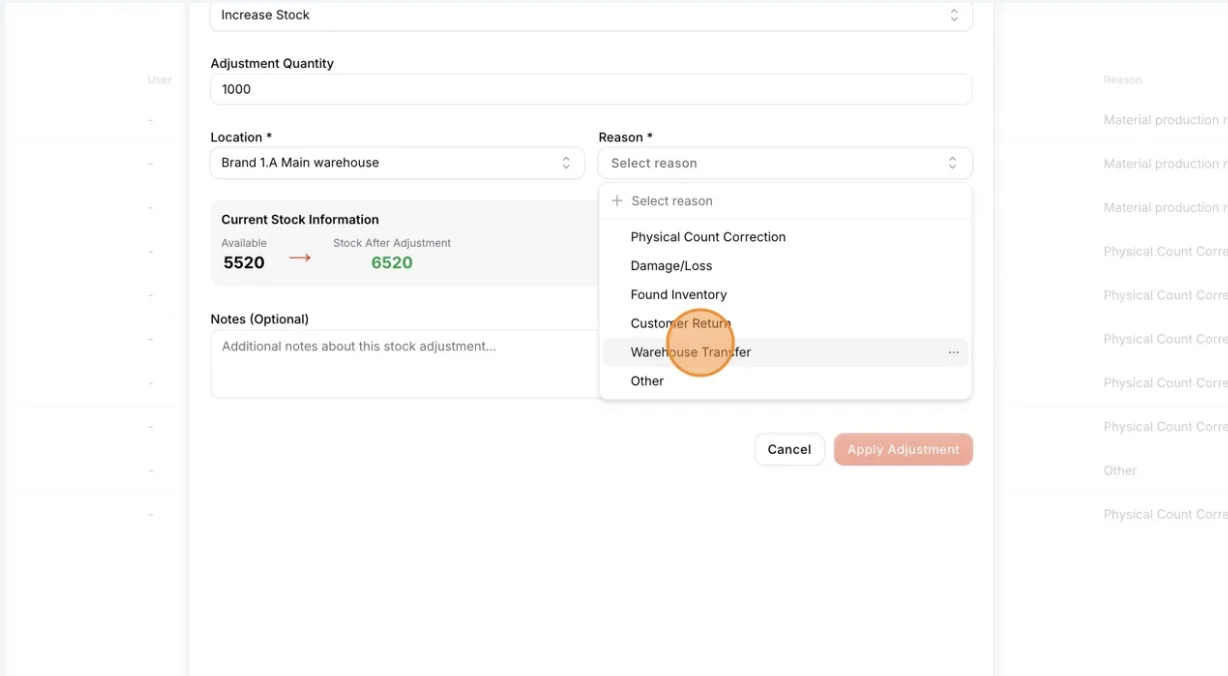The width and height of the screenshot is (1228, 676).
Task: Select the Damage/Loss reason option
Action: 785,266
